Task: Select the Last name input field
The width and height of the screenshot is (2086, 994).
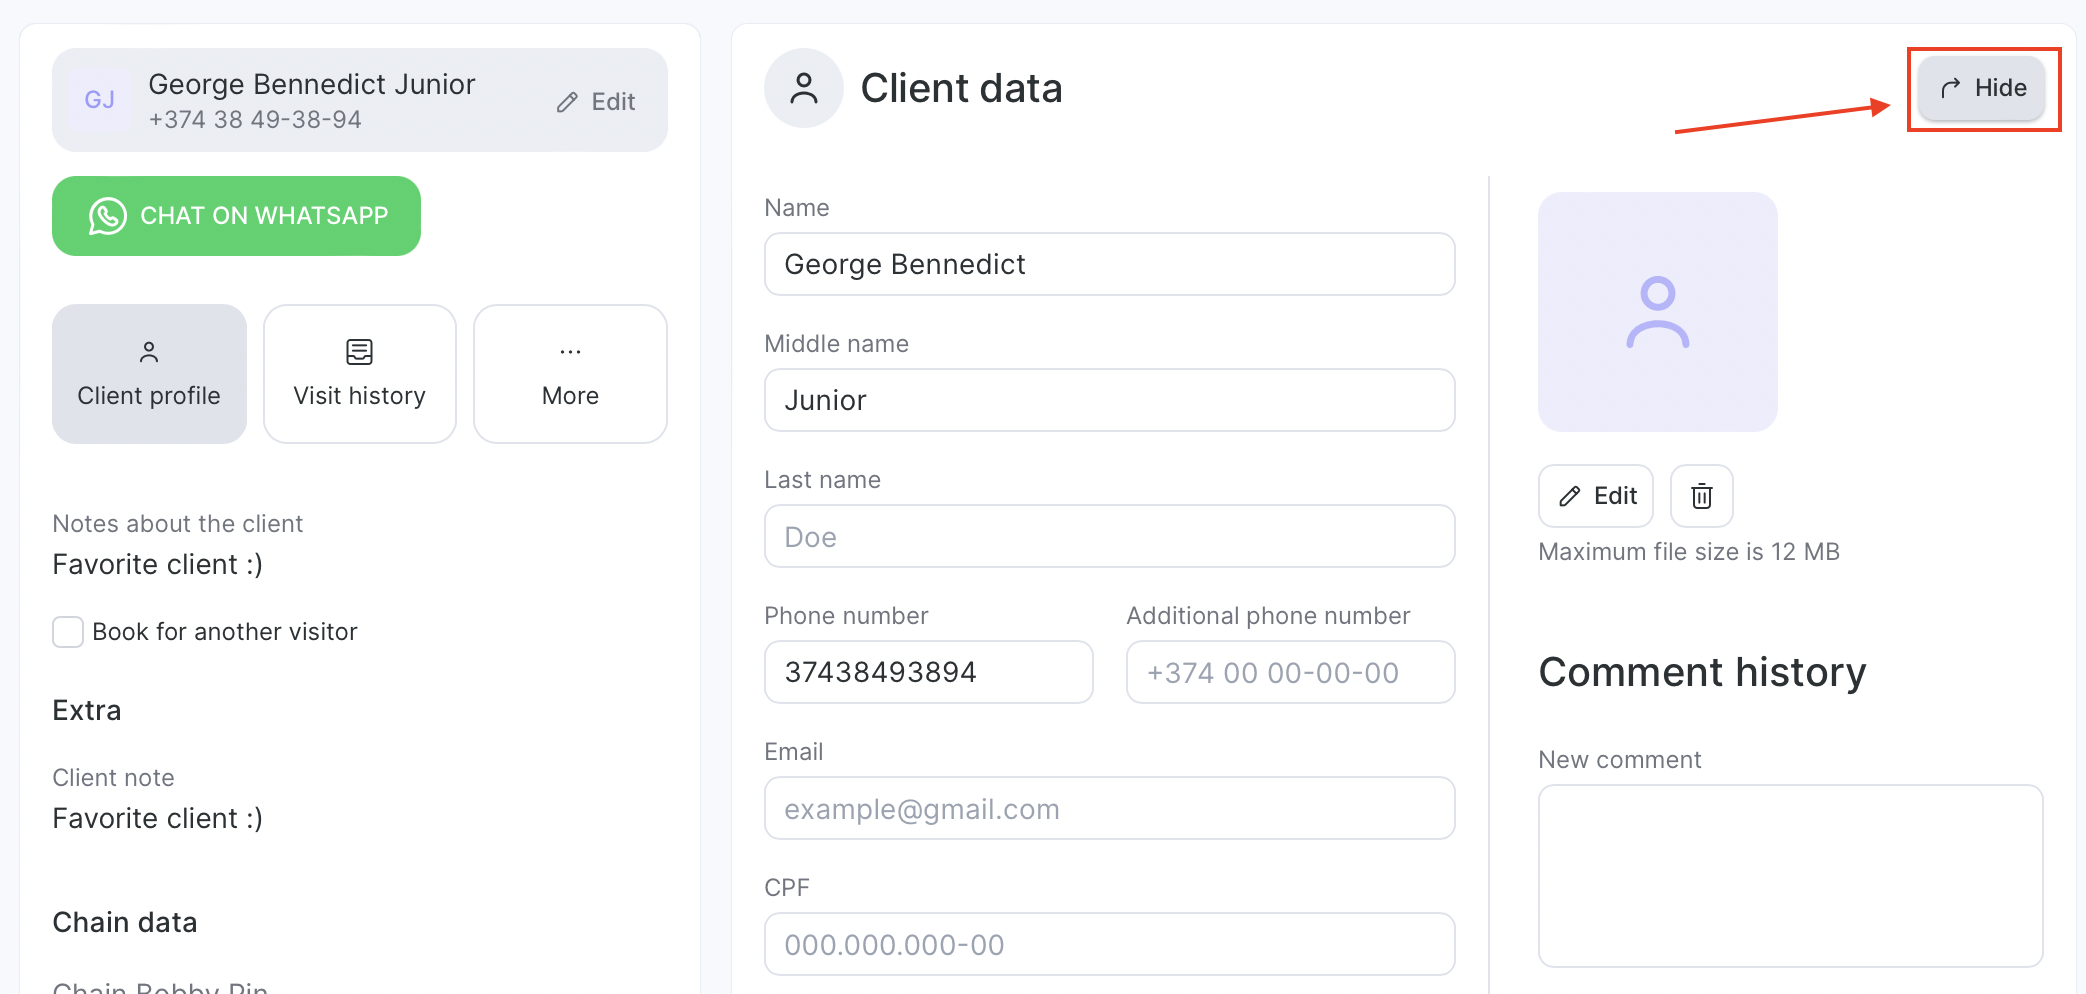Action: pyautogui.click(x=1109, y=537)
